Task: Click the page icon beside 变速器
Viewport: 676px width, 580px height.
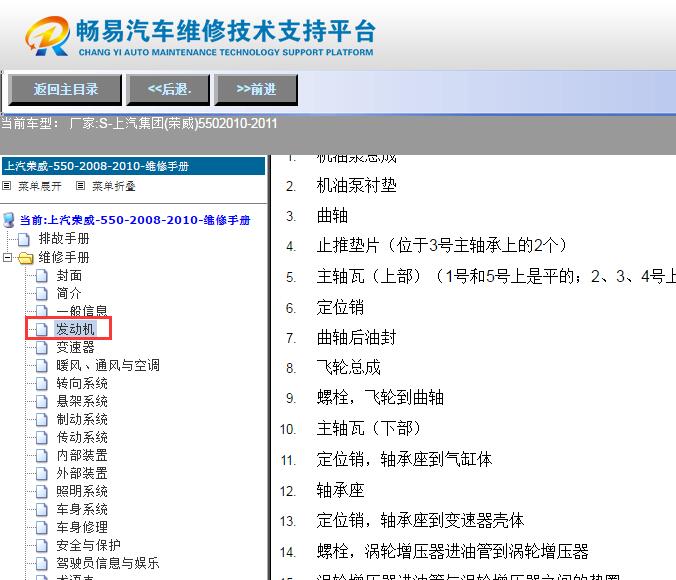Action: [41, 348]
